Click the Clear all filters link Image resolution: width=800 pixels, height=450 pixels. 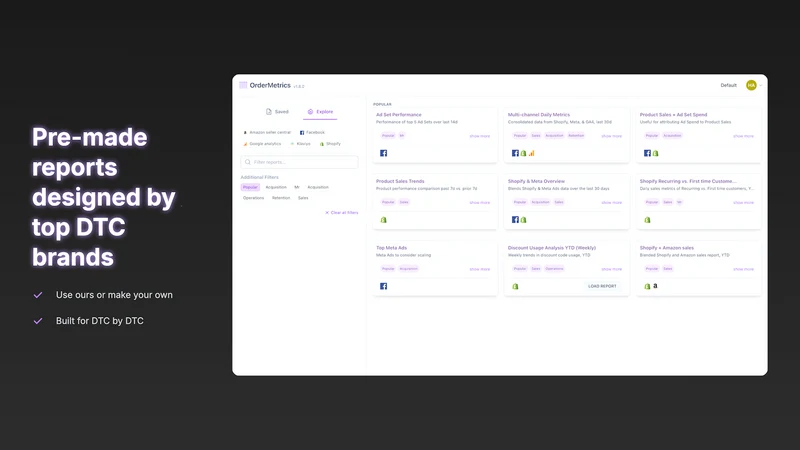[x=342, y=213]
